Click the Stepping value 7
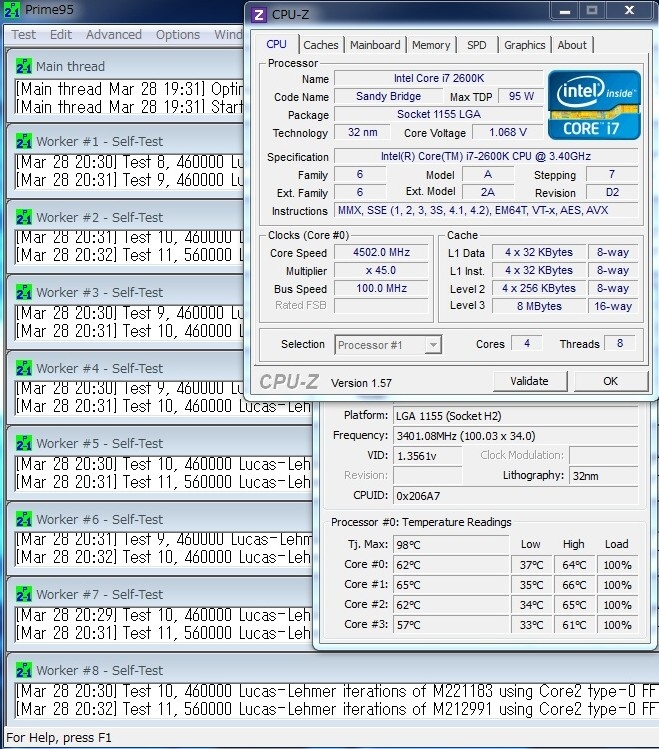This screenshot has height=749, width=659. click(x=612, y=174)
